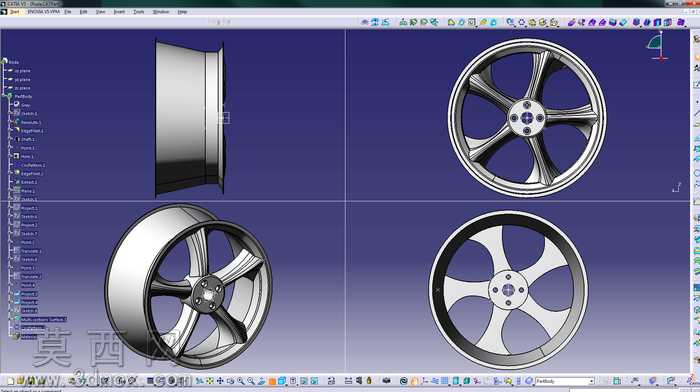Click the orange Create Multi-View icon

tap(272, 381)
